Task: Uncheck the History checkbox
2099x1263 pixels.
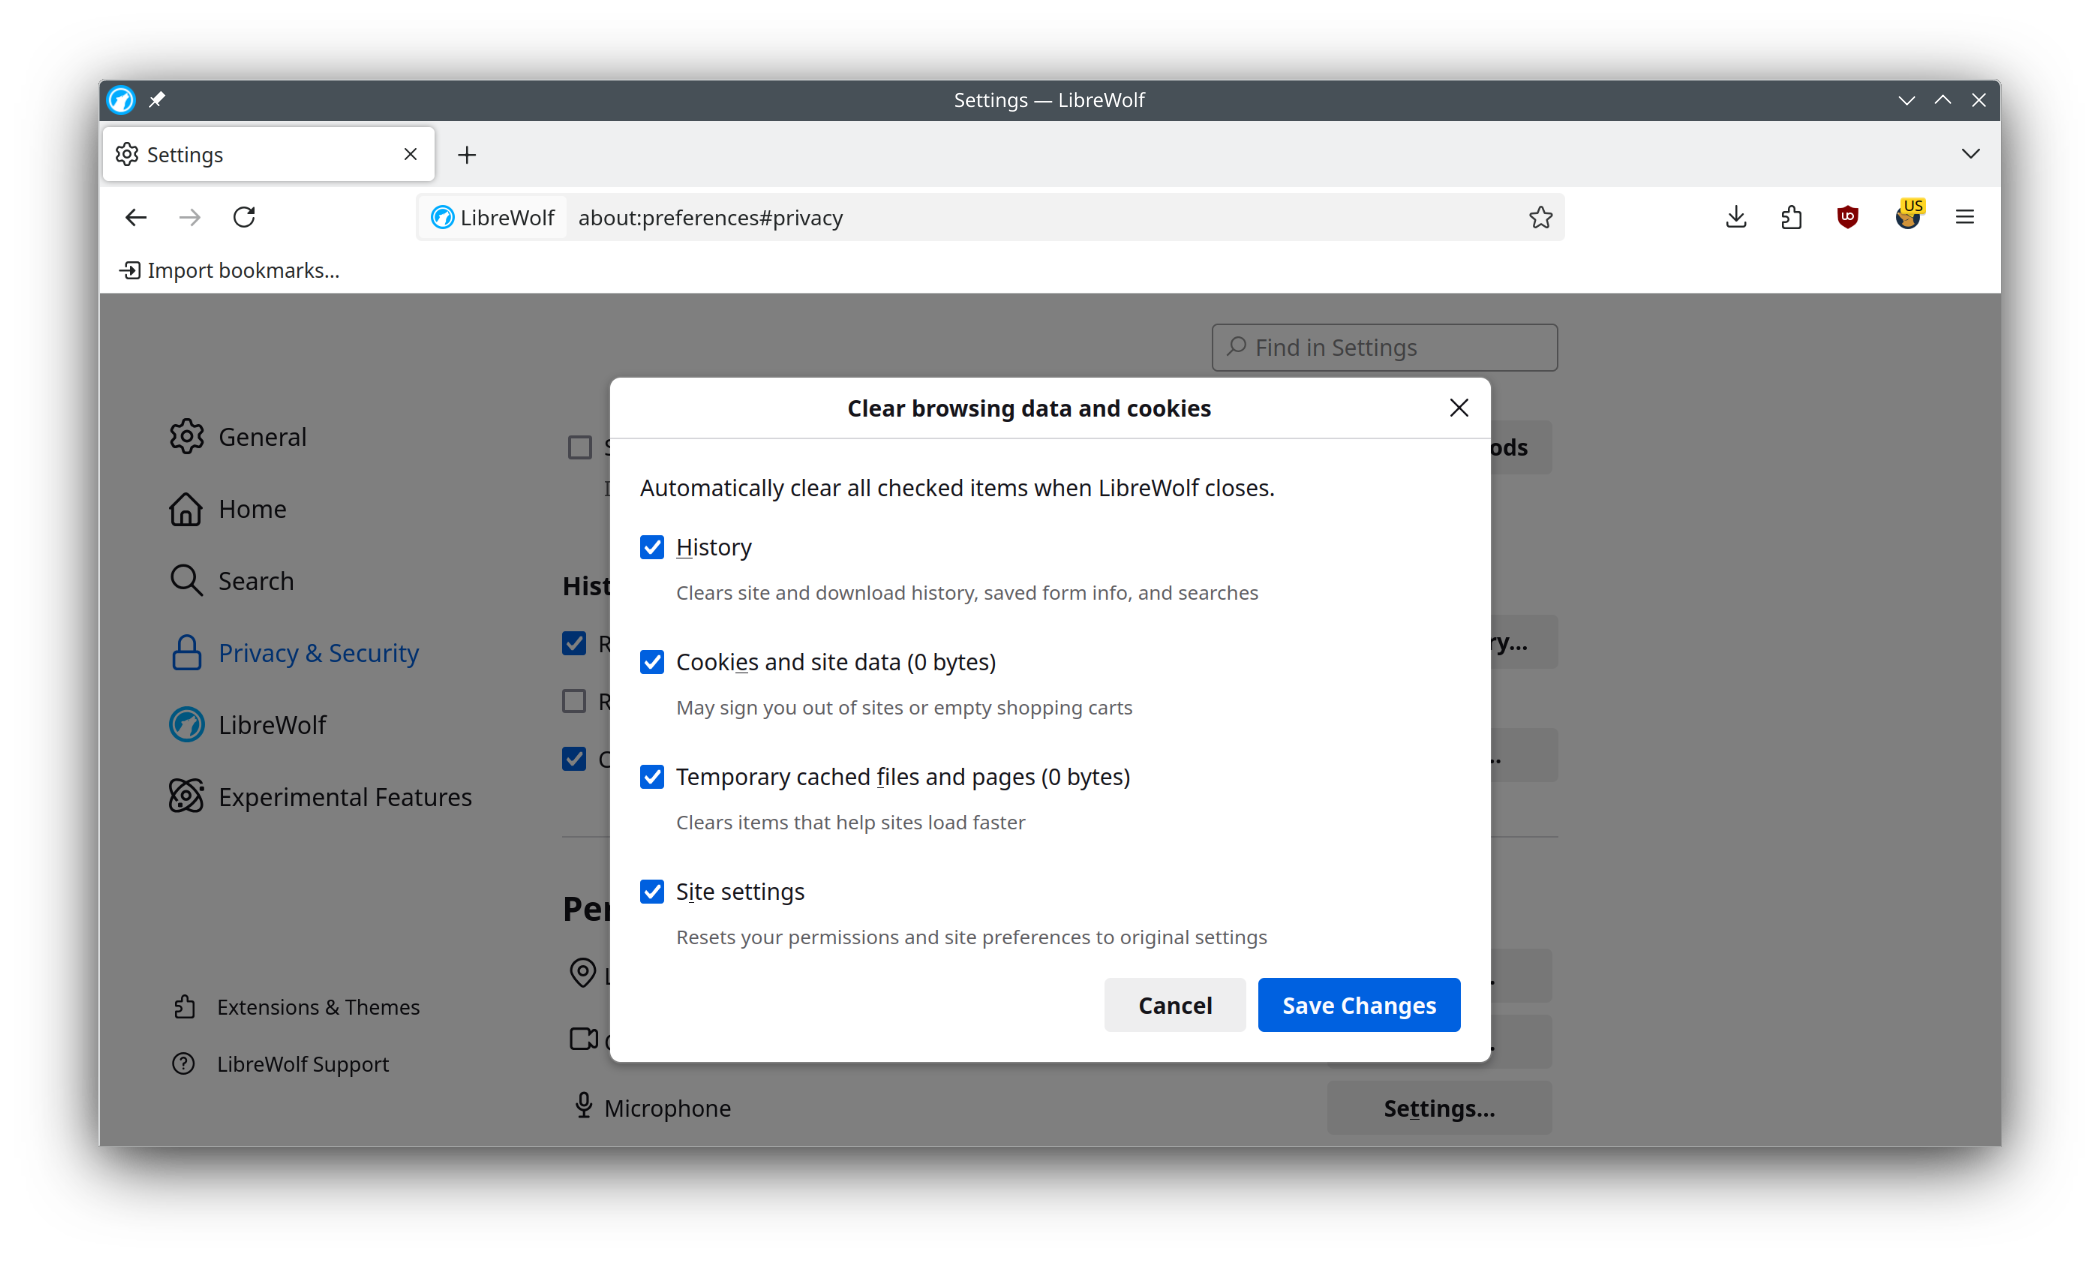Action: 652,547
